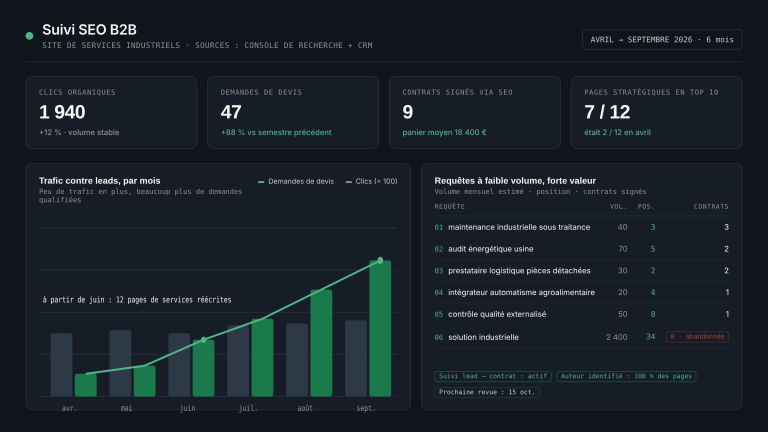Sort table by the REQUÊTE column header
768x432 pixels.
[x=450, y=207]
